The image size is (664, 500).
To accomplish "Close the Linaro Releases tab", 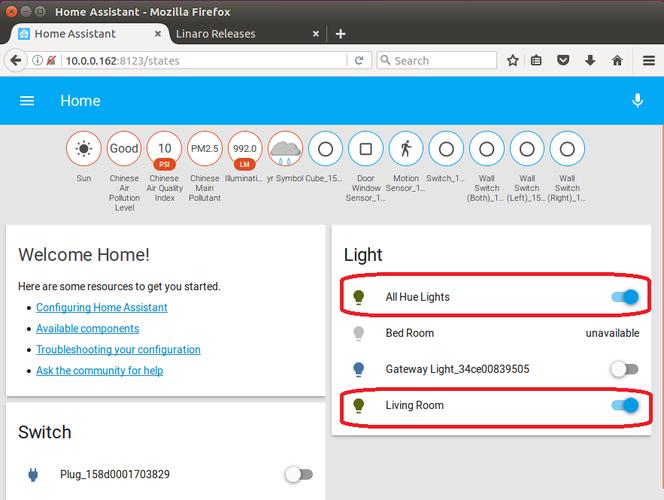I will coord(315,34).
